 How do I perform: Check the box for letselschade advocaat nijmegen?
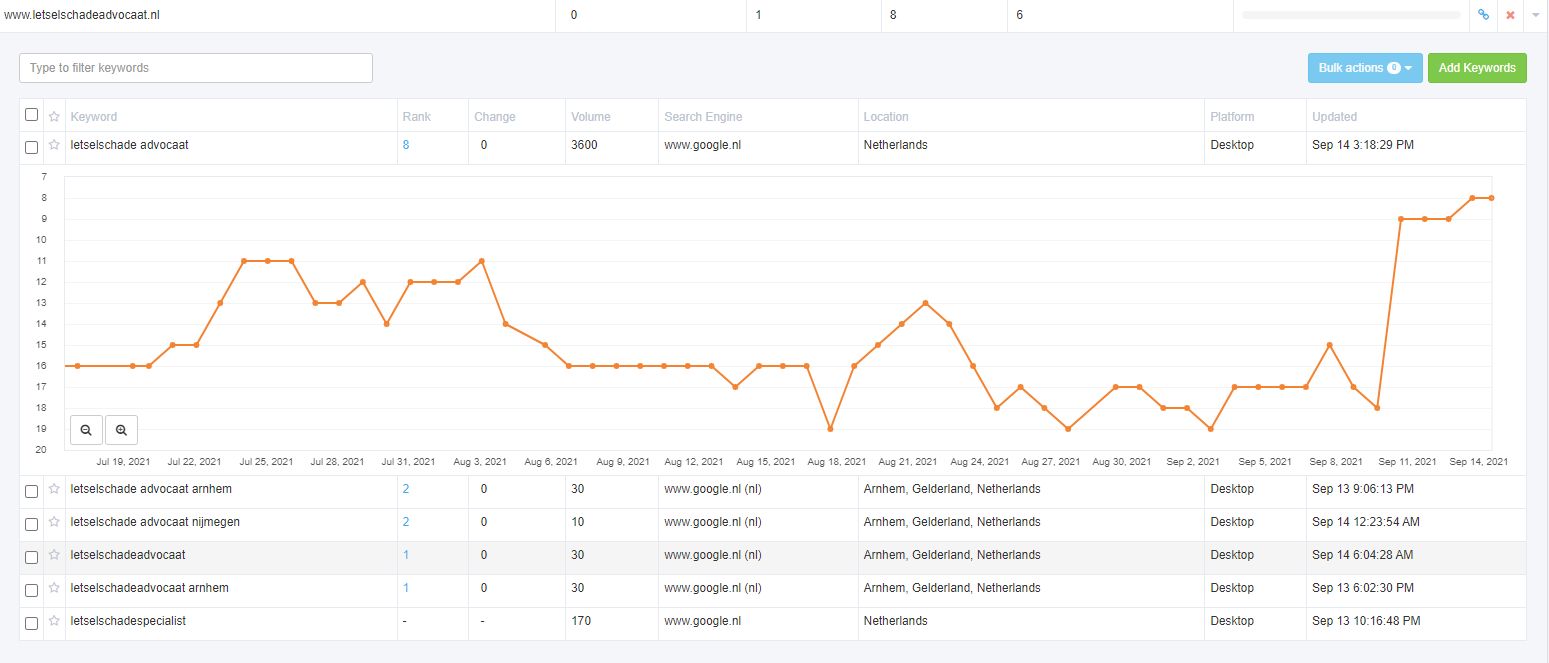[x=31, y=524]
